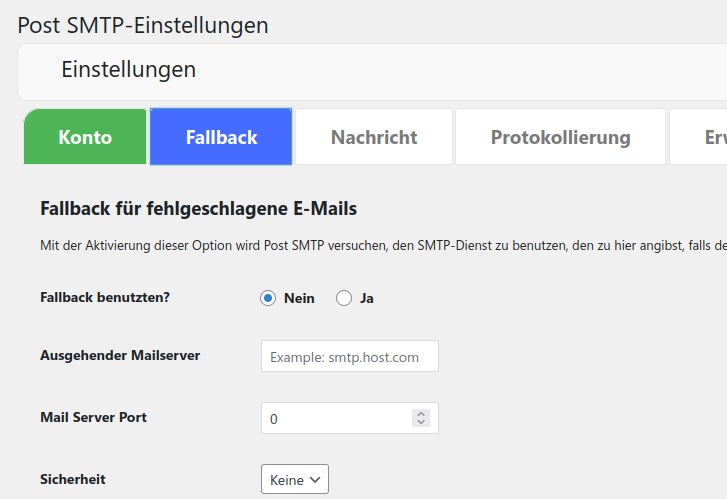Select Nein for Fallback benutzten
The image size is (727, 499).
pos(268,298)
